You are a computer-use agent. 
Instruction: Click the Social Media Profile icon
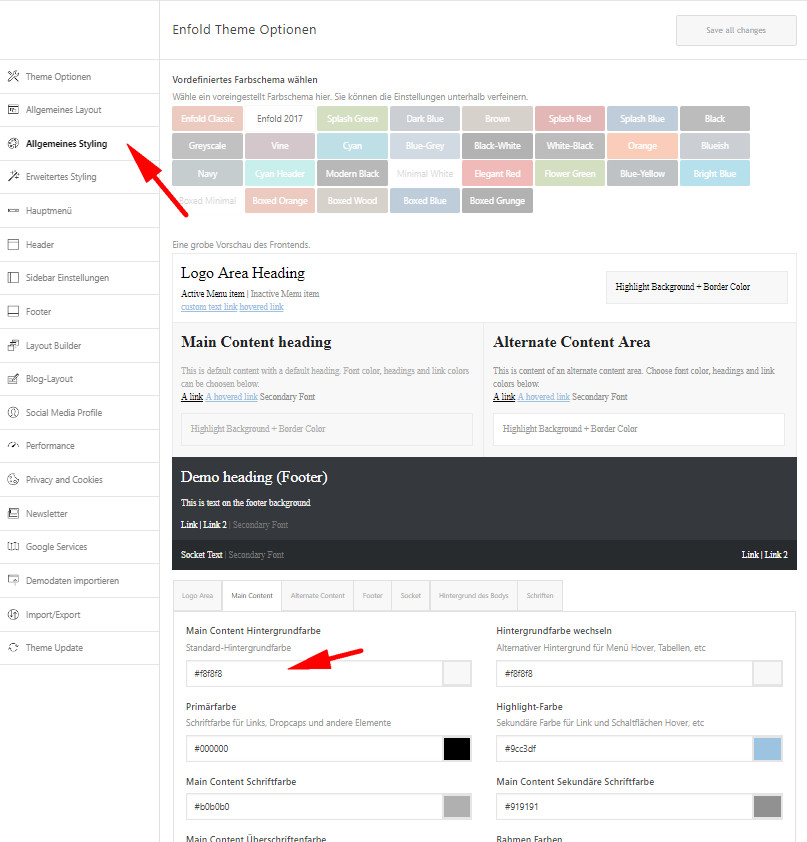click(13, 412)
